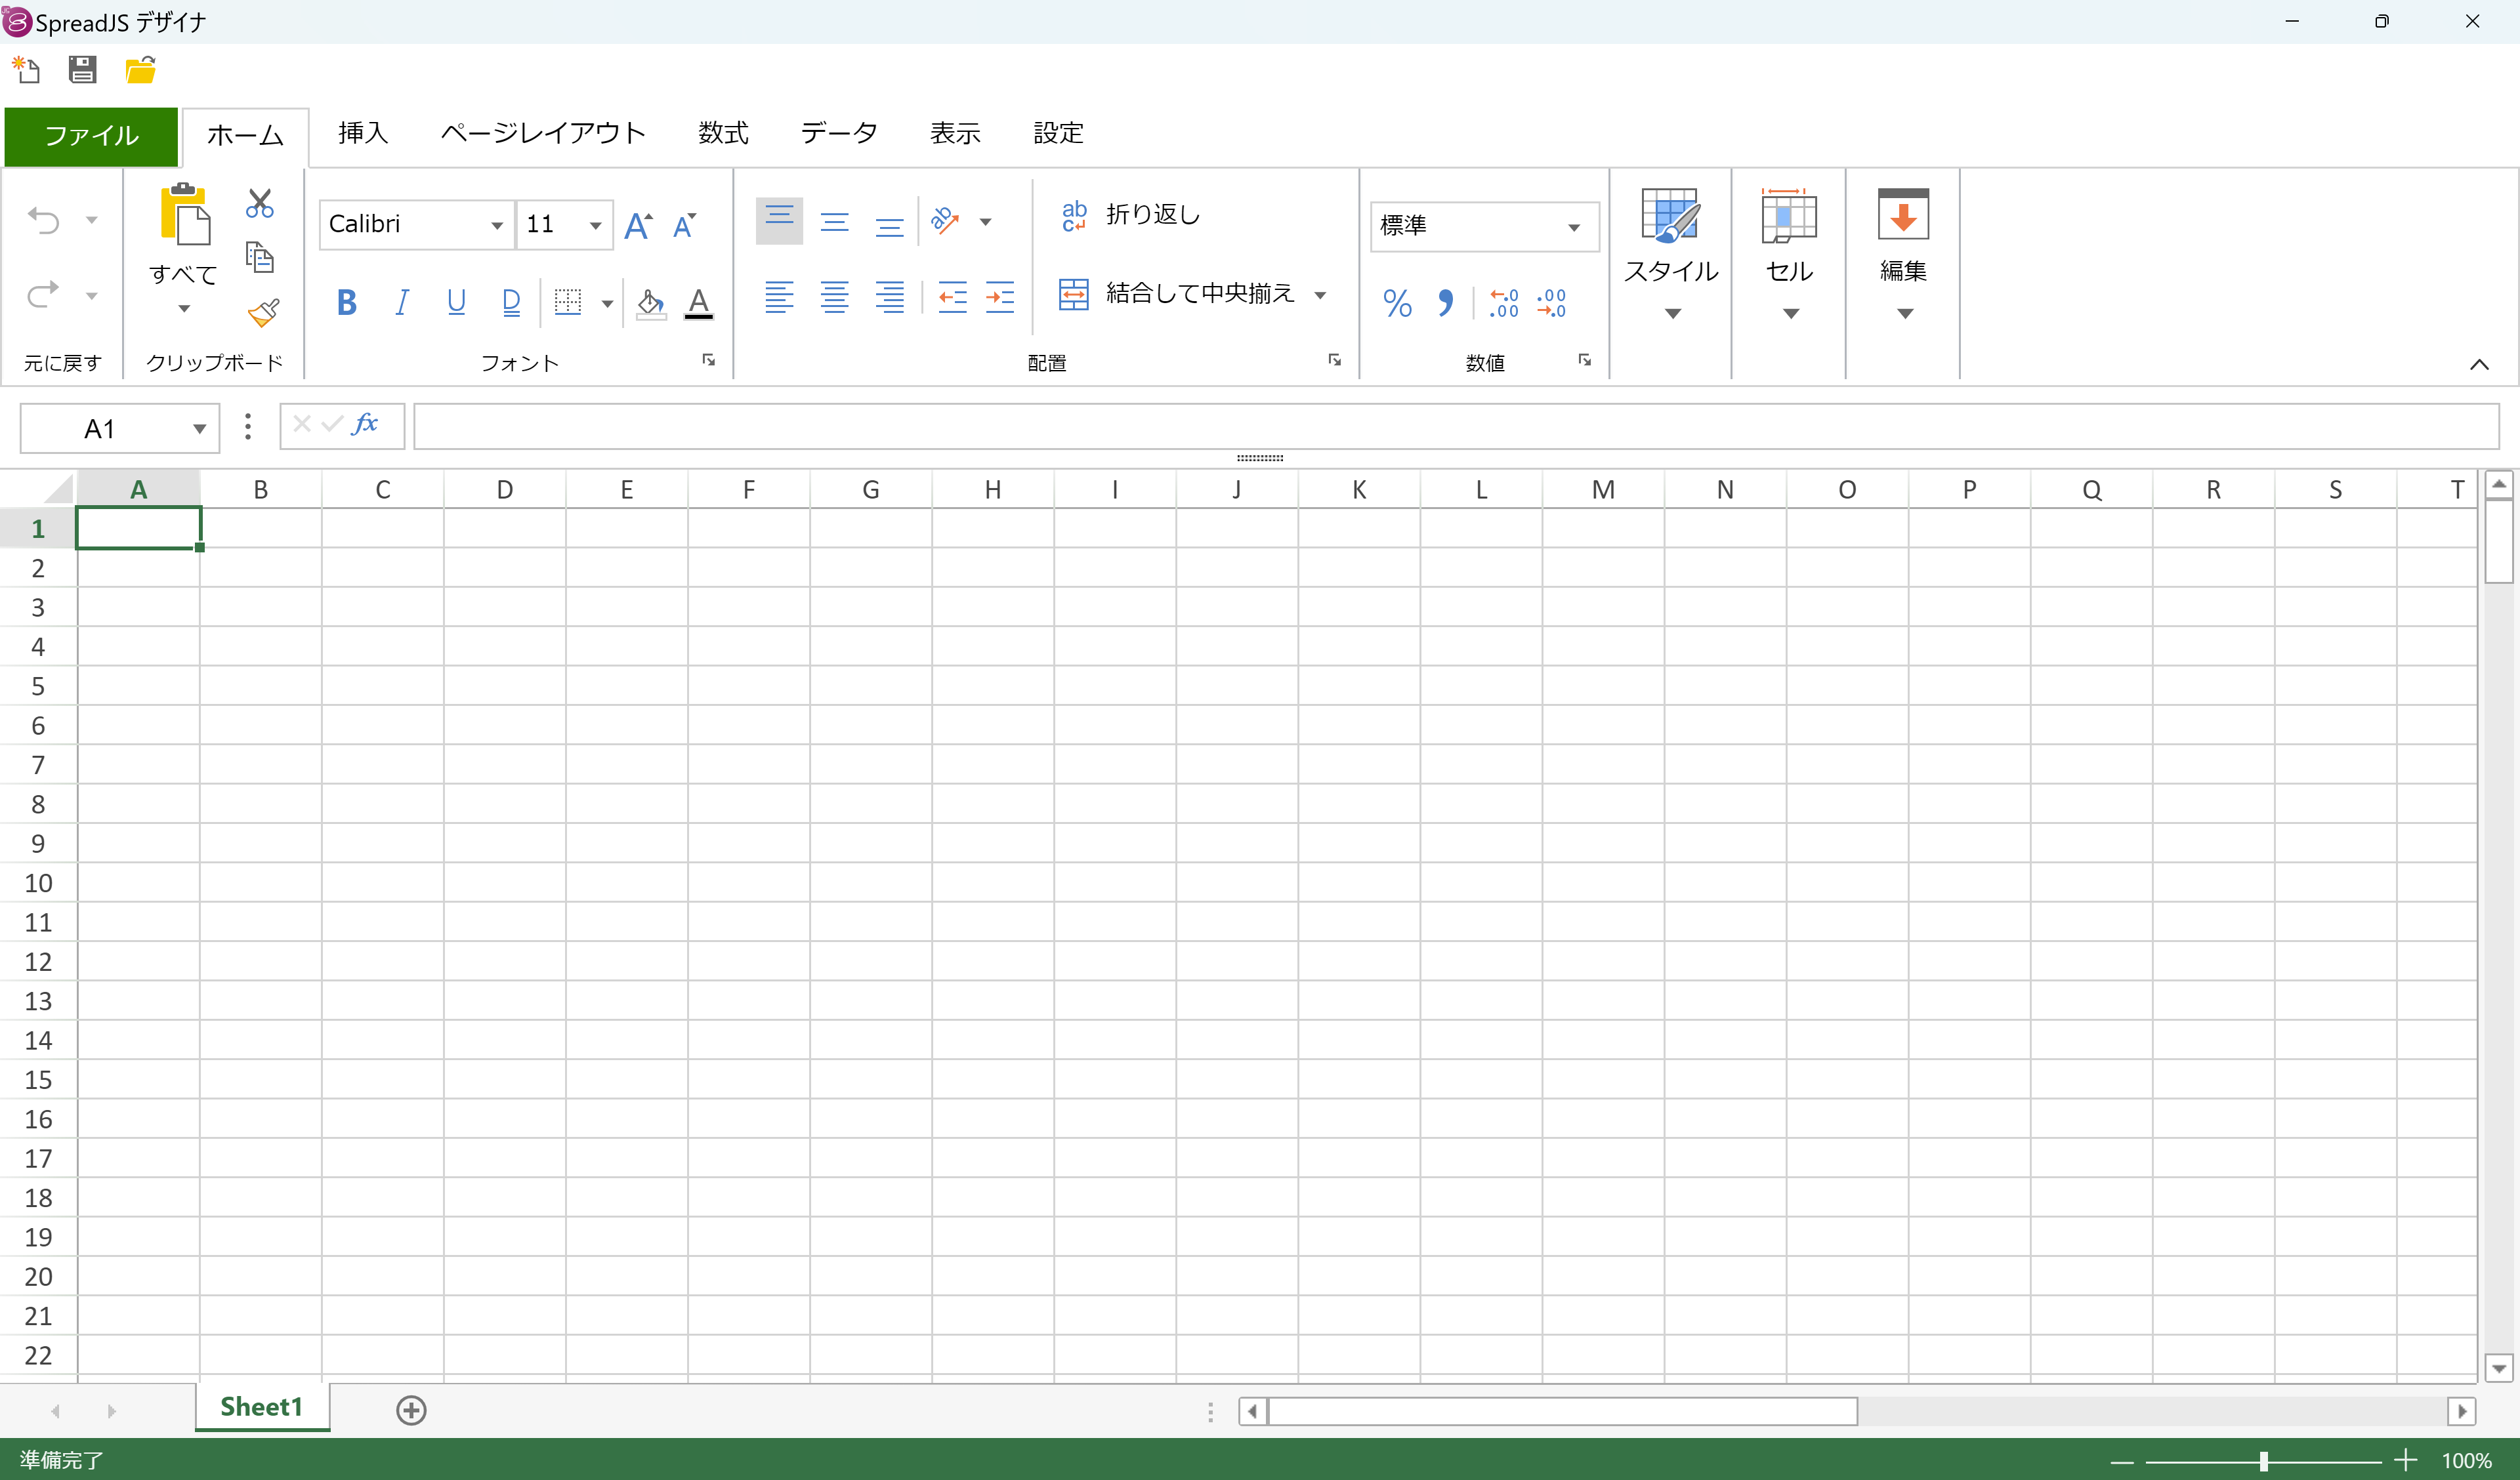Screen dimensions: 2520x1480
Task: Click the text orientation icon
Action: pyautogui.click(x=945, y=221)
